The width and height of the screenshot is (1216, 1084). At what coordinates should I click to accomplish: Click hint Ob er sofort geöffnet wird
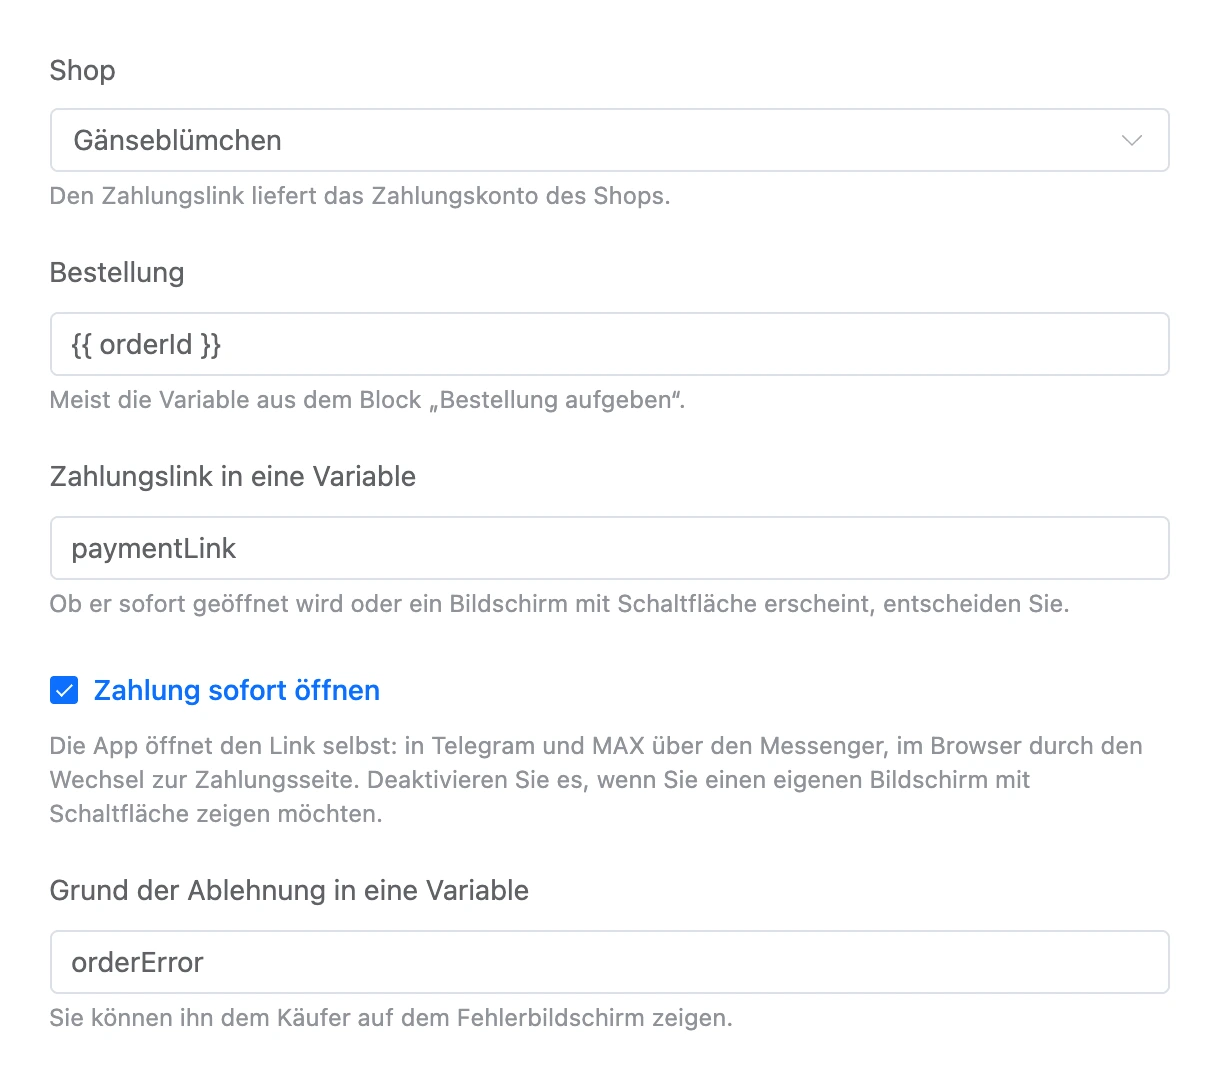pos(559,604)
